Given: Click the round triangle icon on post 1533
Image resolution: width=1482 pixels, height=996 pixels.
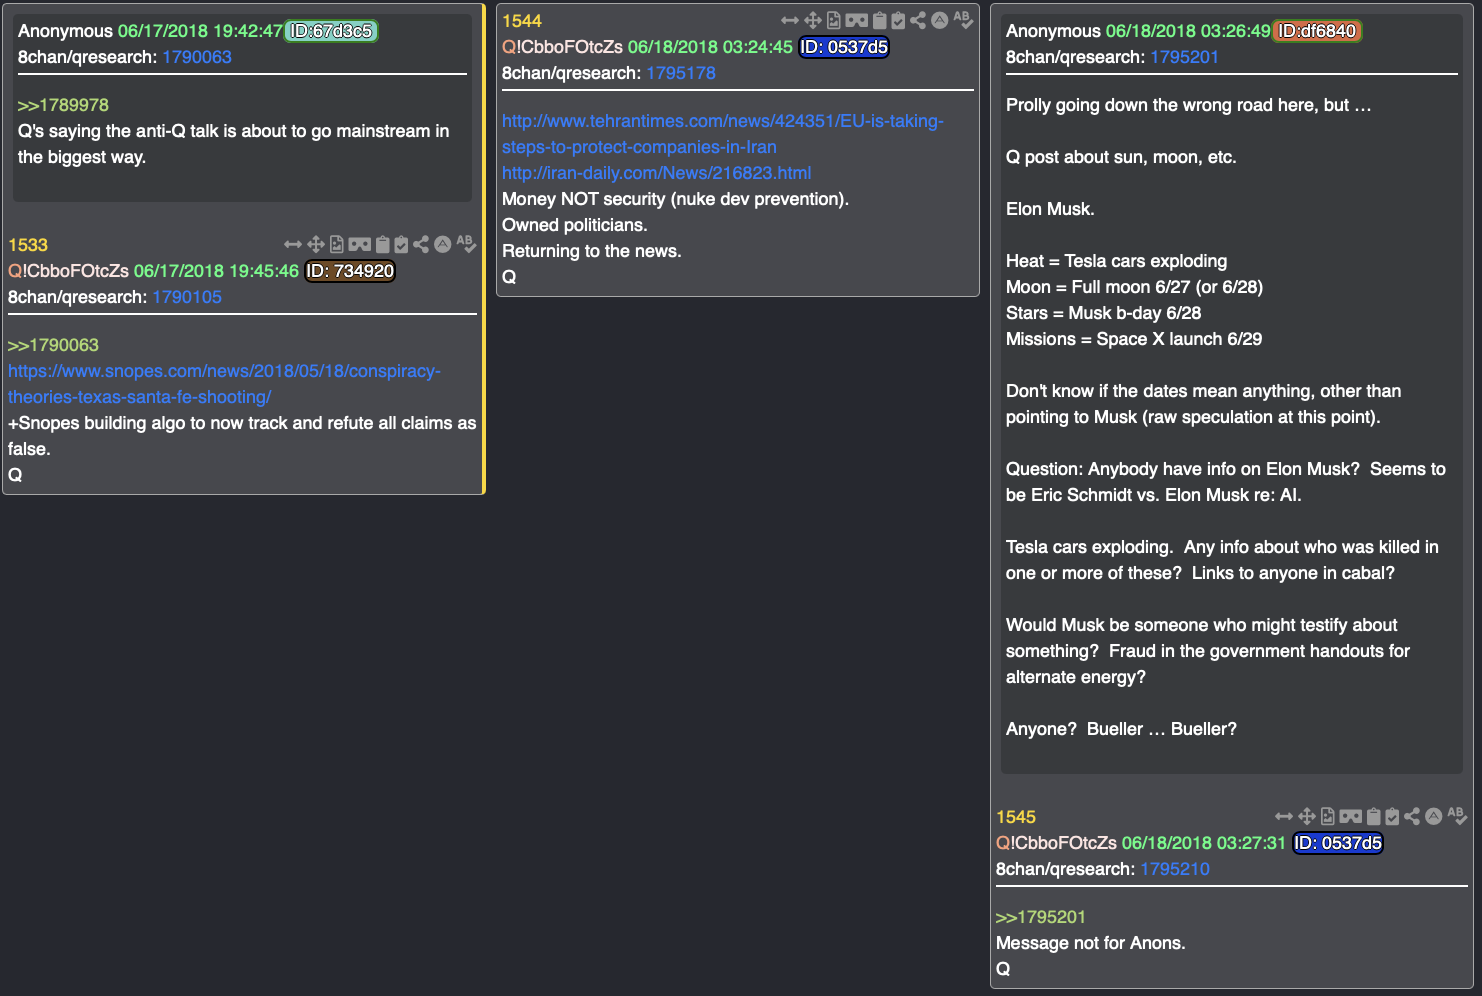Looking at the screenshot, I should click(x=443, y=244).
